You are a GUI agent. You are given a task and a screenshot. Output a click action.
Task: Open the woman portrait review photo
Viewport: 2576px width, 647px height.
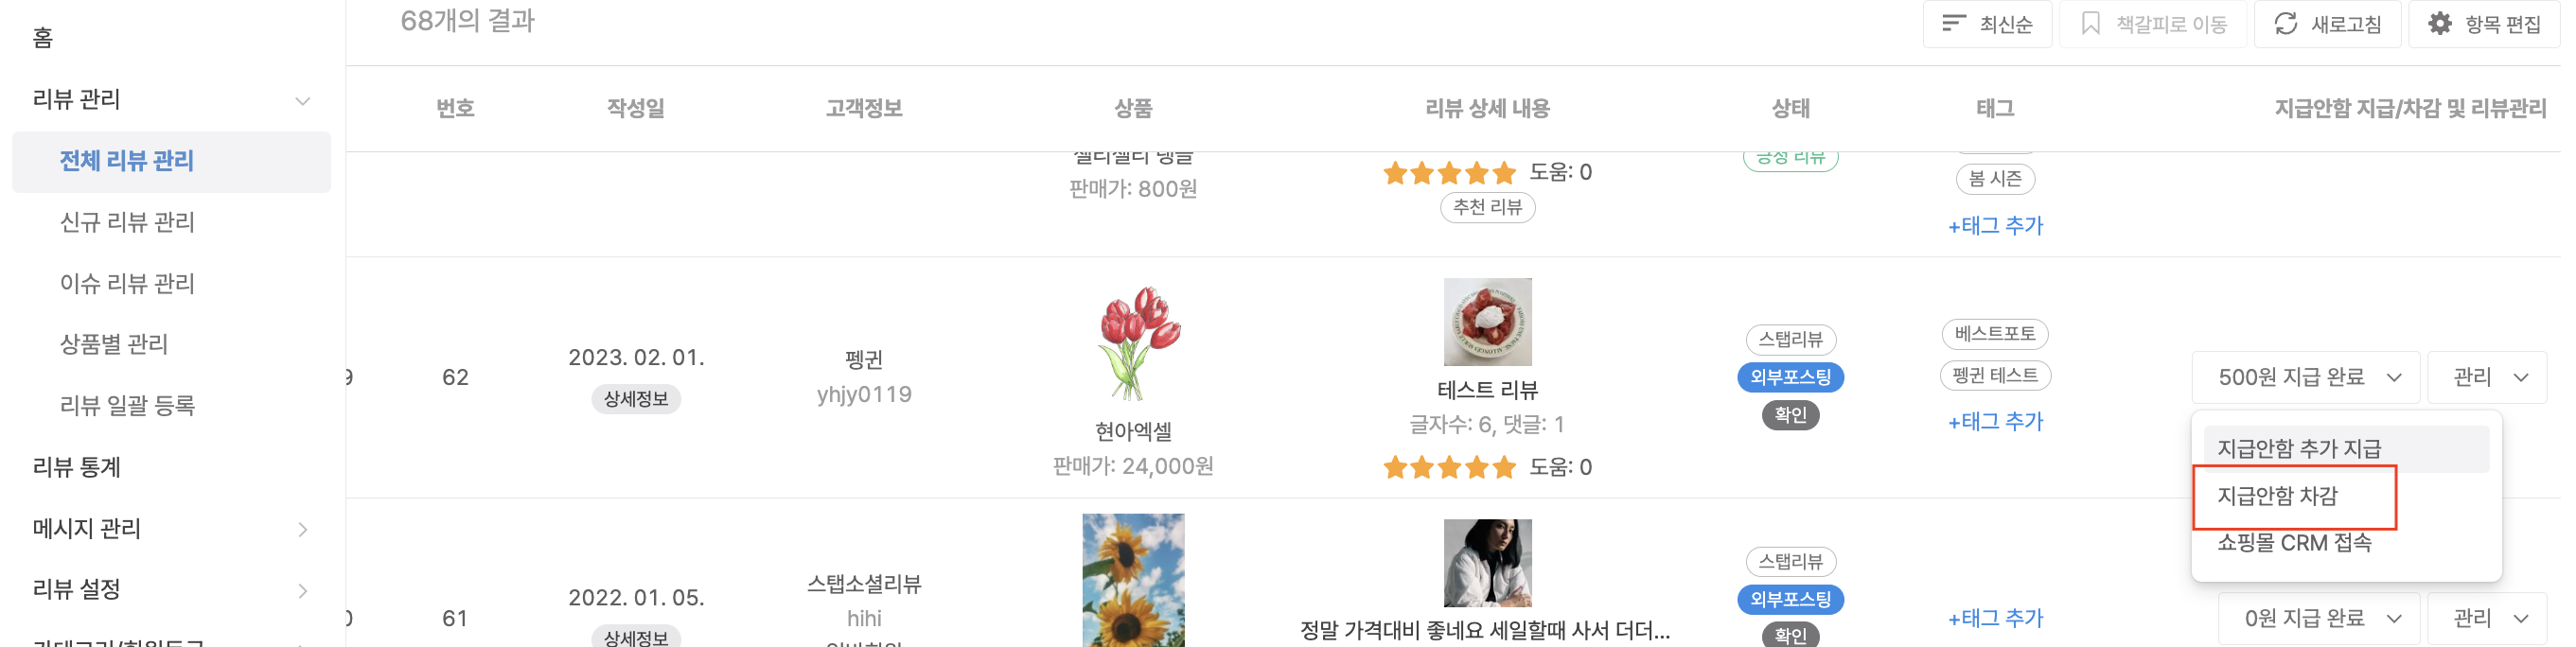tap(1487, 563)
